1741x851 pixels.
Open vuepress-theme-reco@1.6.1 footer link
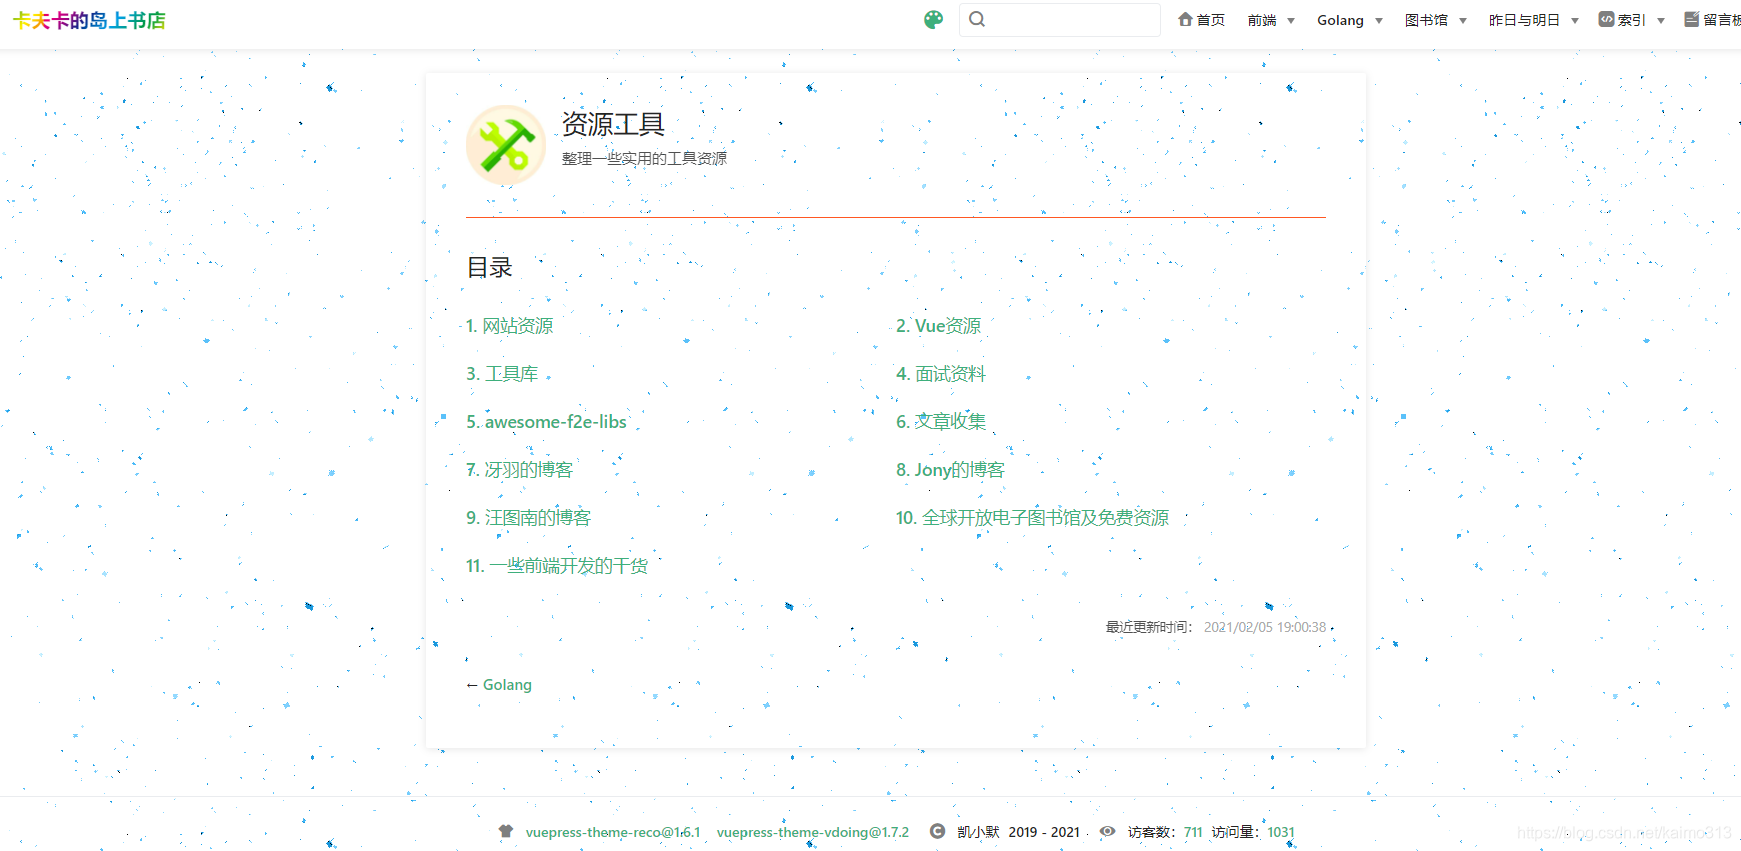click(x=613, y=832)
